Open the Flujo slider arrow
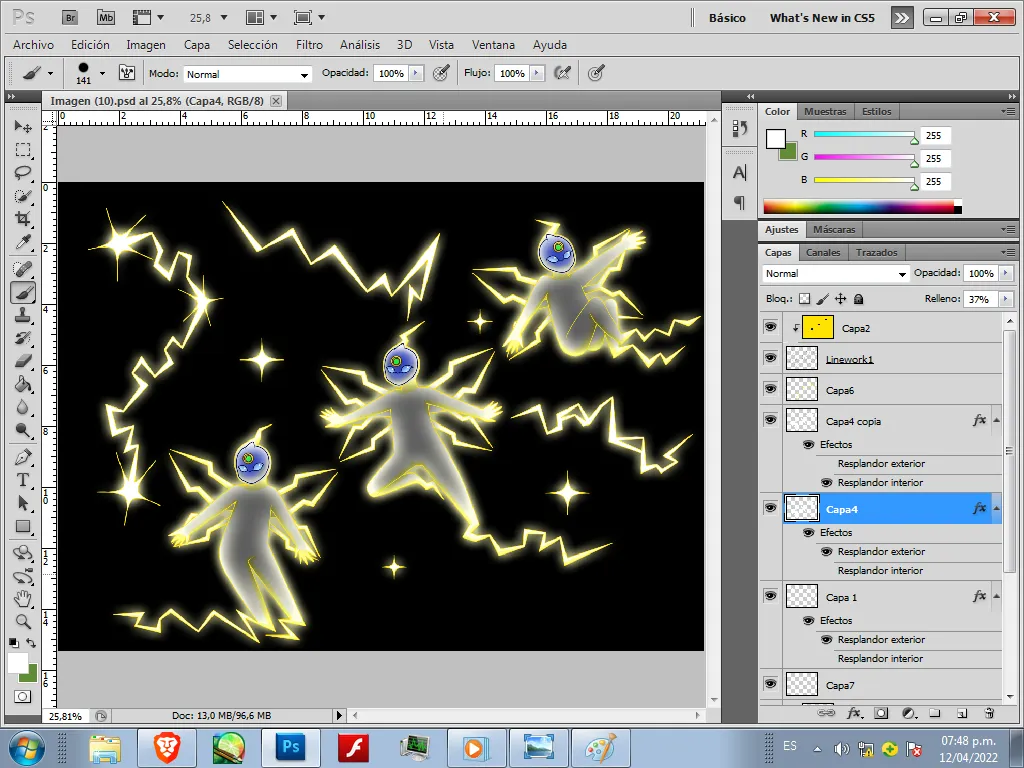Screen dimensions: 1024x768 537,73
